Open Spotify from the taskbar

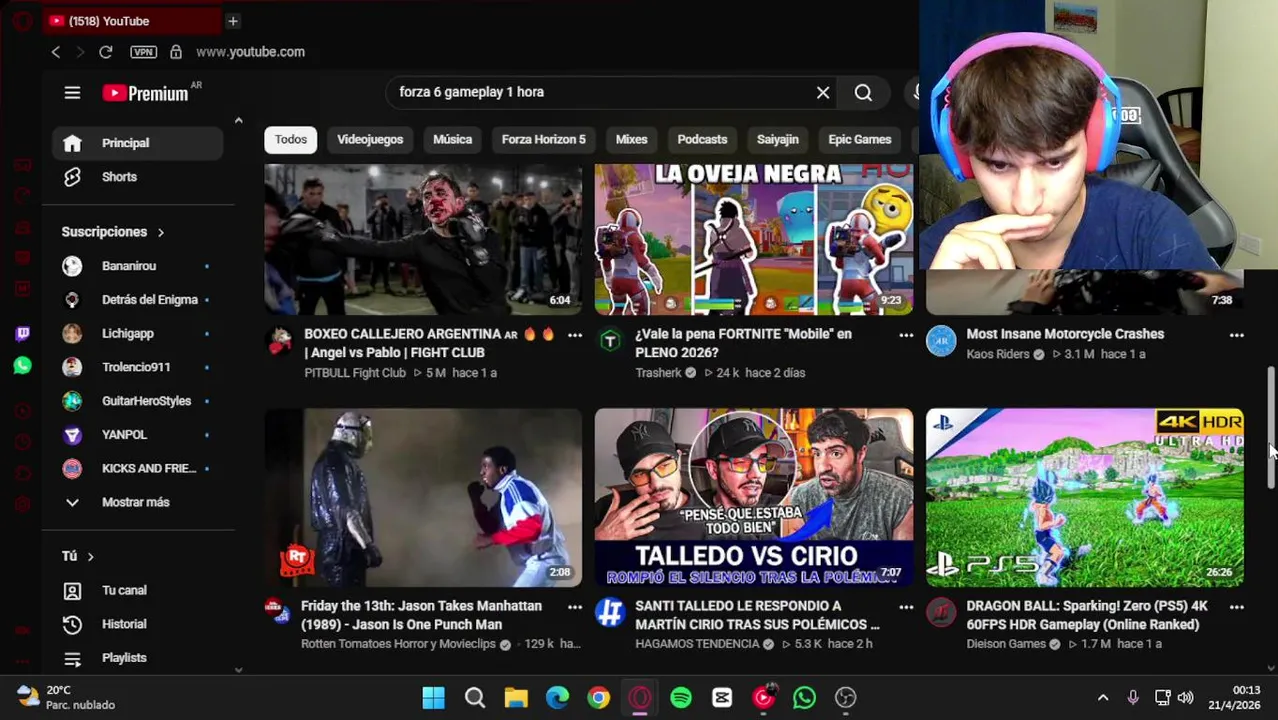(x=681, y=697)
